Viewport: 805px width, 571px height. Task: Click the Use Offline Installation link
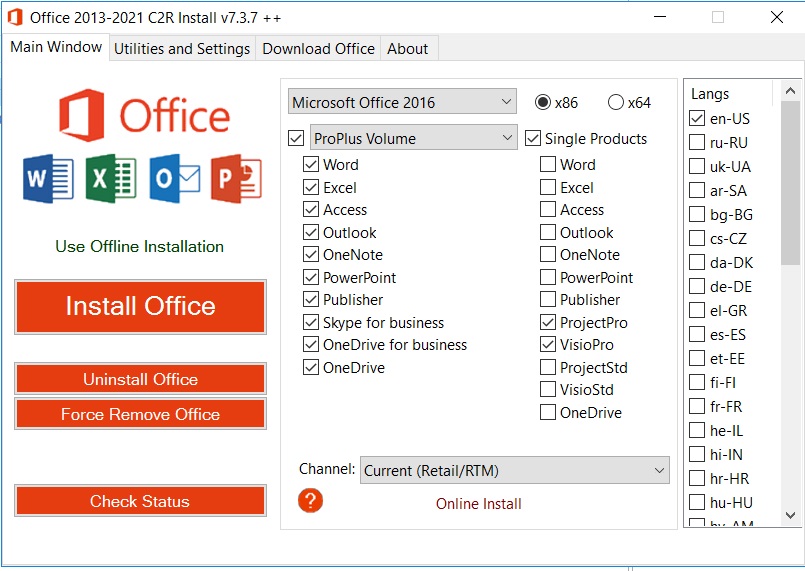pos(140,246)
